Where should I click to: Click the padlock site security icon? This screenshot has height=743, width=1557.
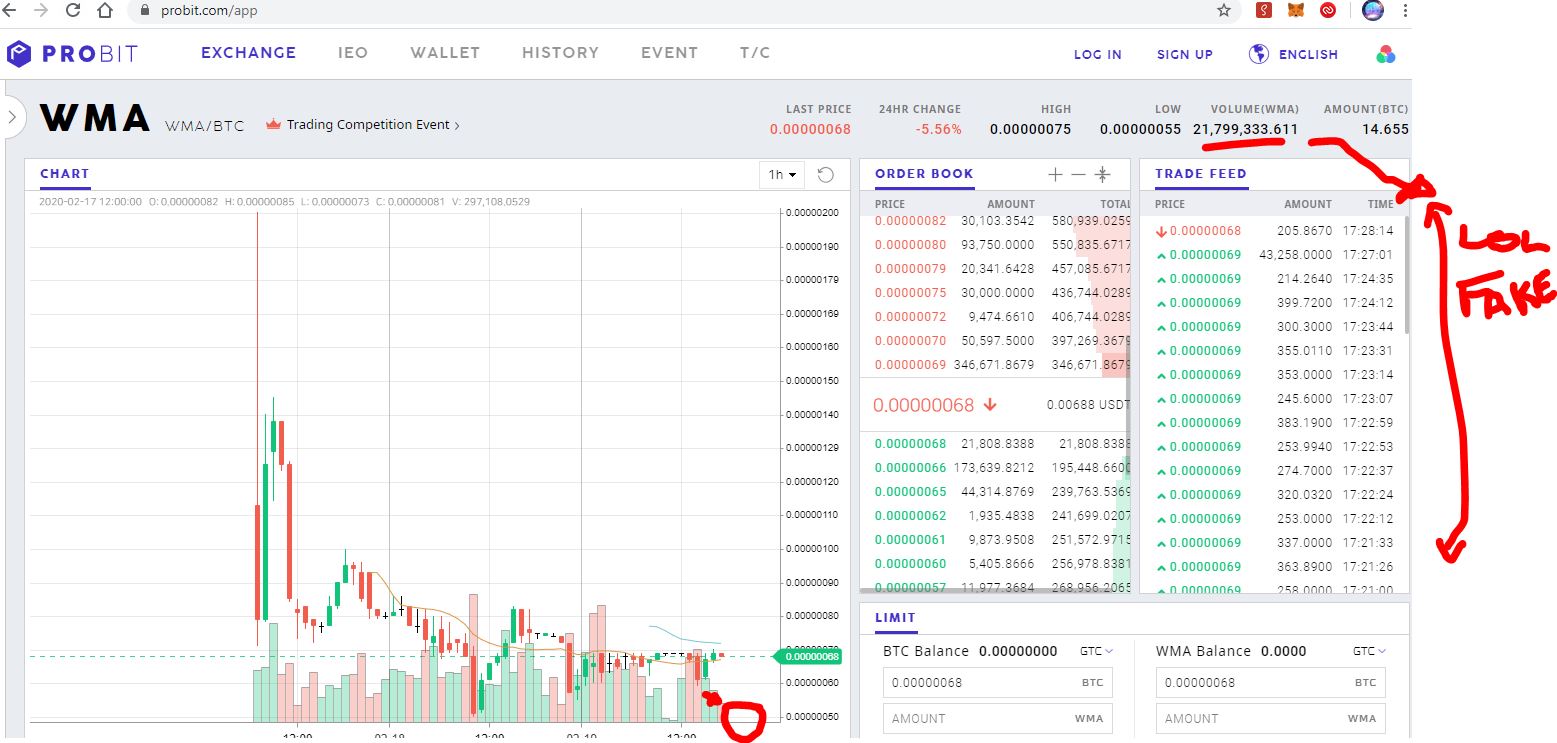click(x=144, y=12)
